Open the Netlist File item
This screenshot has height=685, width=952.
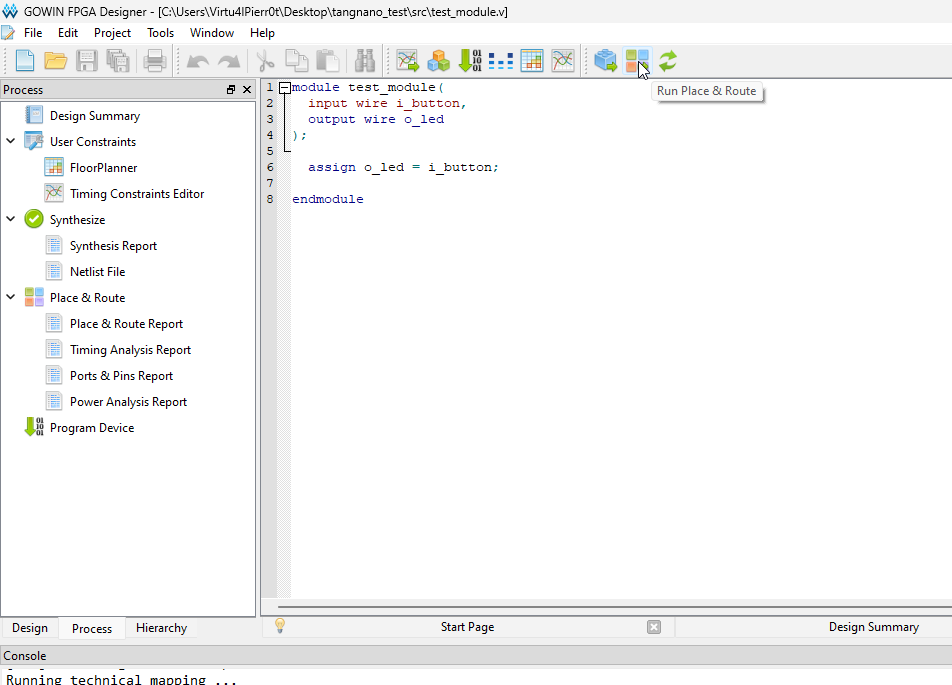click(x=97, y=272)
